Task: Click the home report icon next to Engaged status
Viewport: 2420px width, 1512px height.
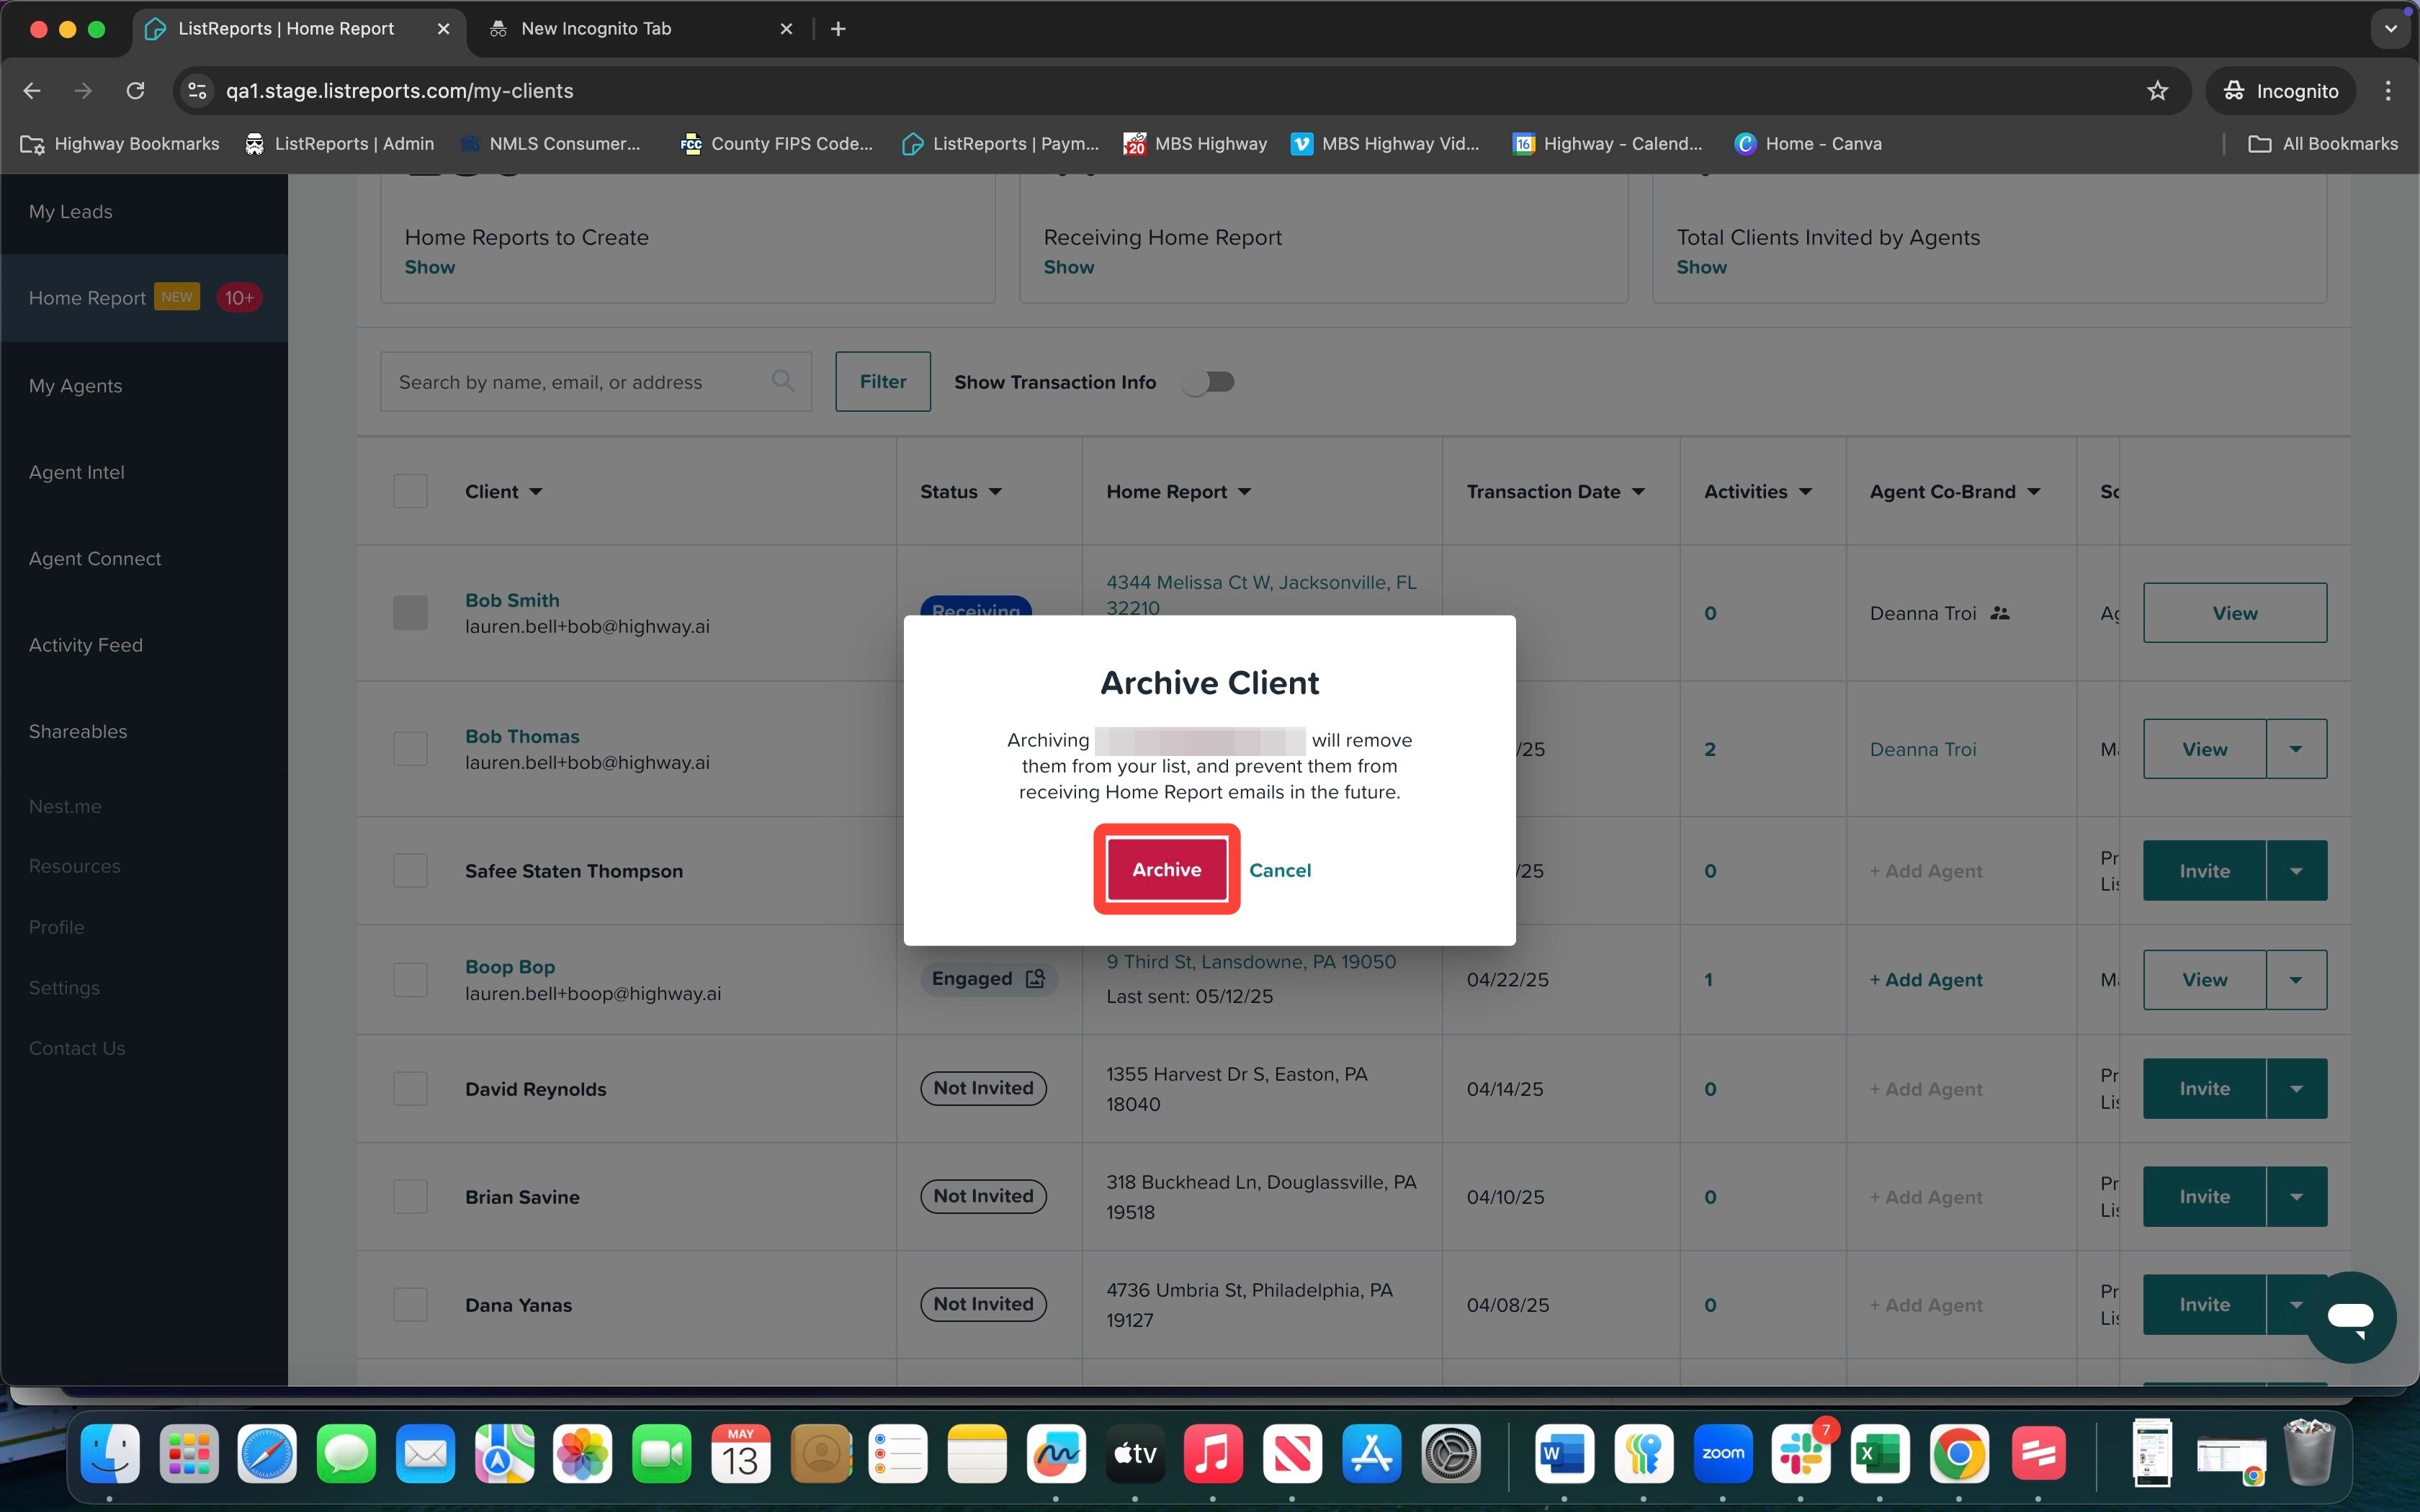Action: [x=1037, y=979]
